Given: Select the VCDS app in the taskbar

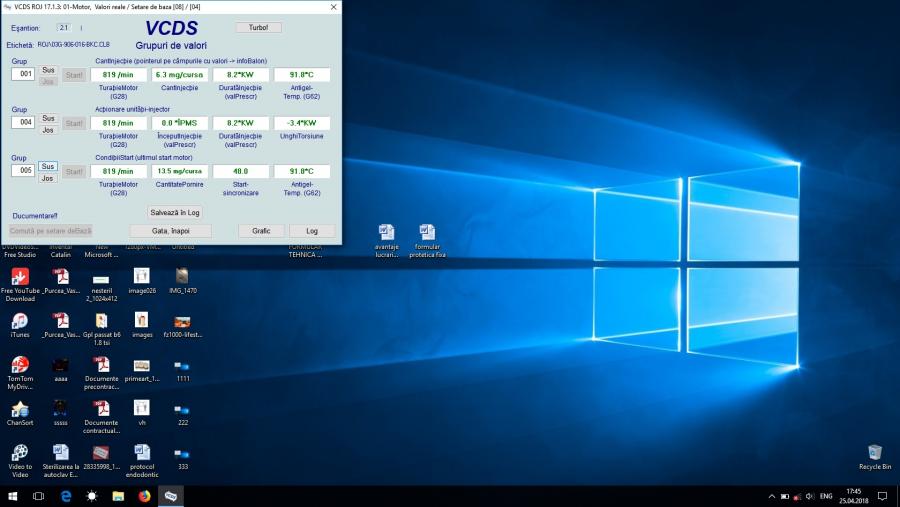Looking at the screenshot, I should (x=171, y=496).
